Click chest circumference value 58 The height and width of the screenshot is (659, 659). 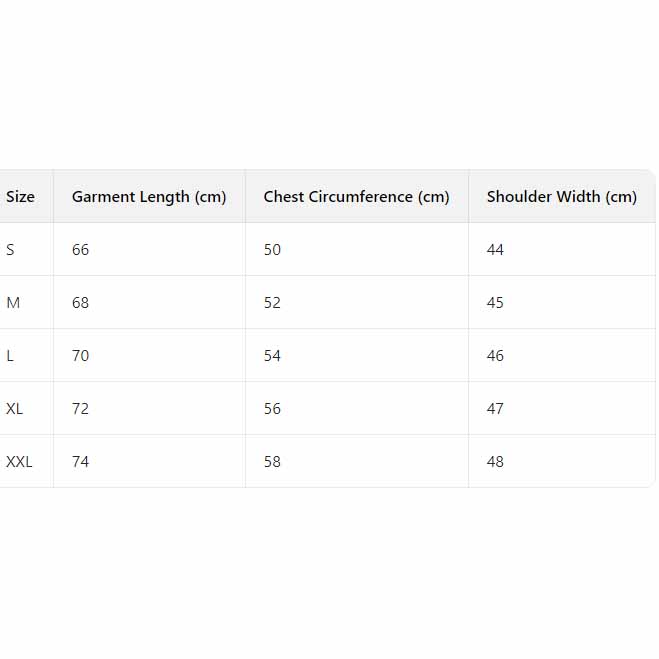(273, 462)
